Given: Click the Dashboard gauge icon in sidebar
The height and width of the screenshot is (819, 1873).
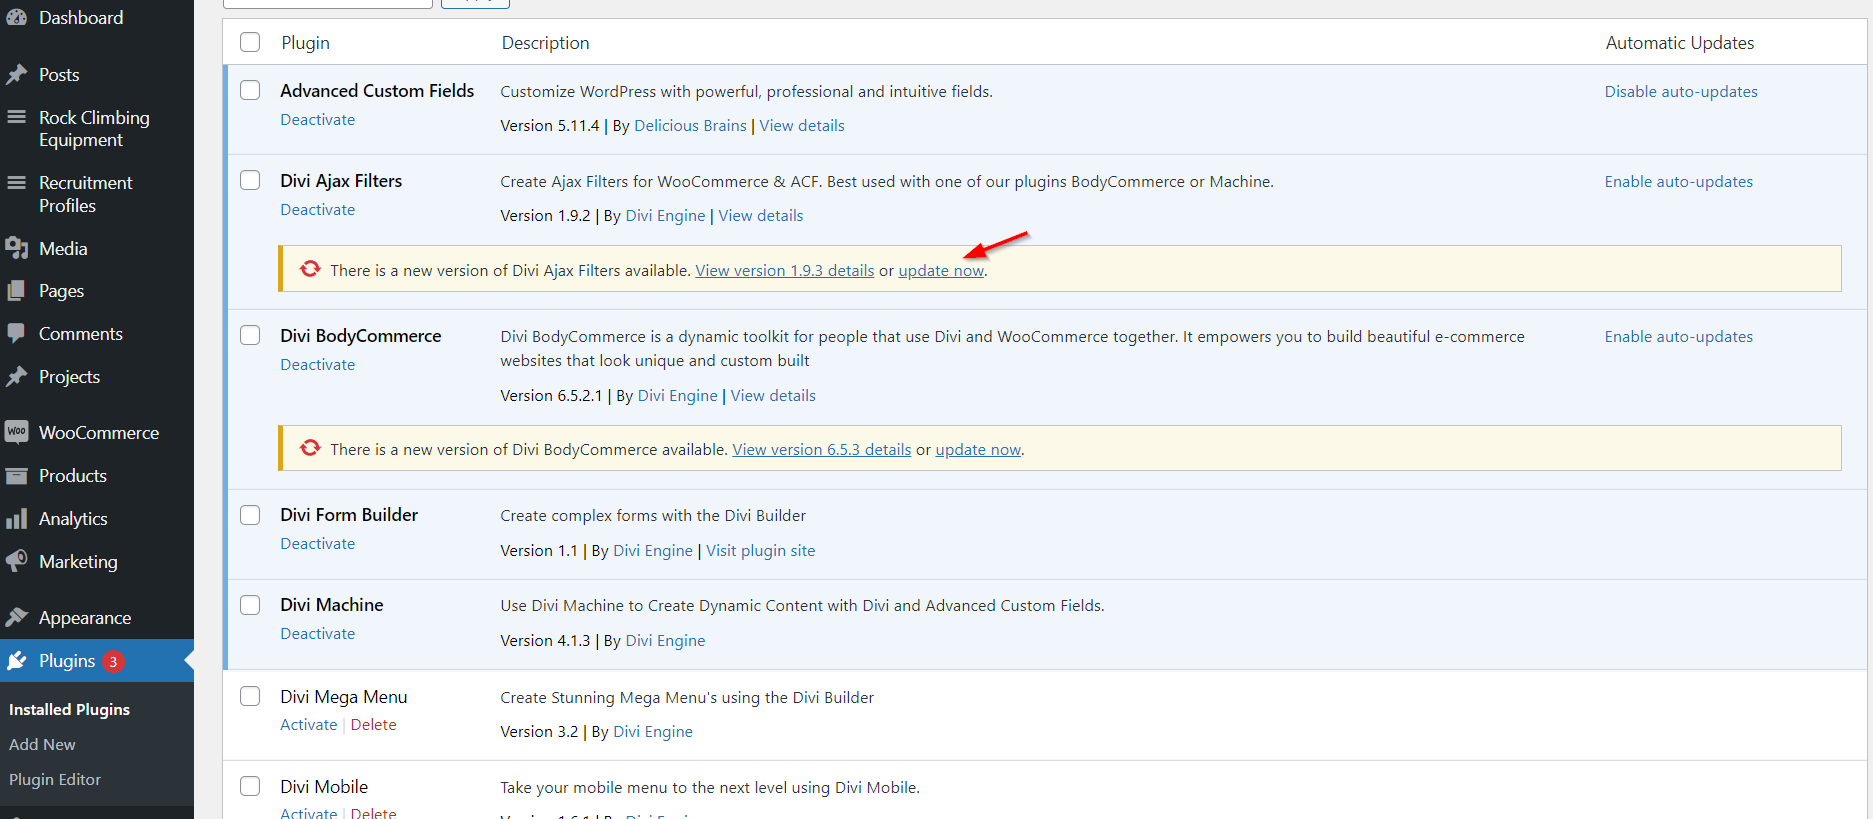Looking at the screenshot, I should click(17, 18).
